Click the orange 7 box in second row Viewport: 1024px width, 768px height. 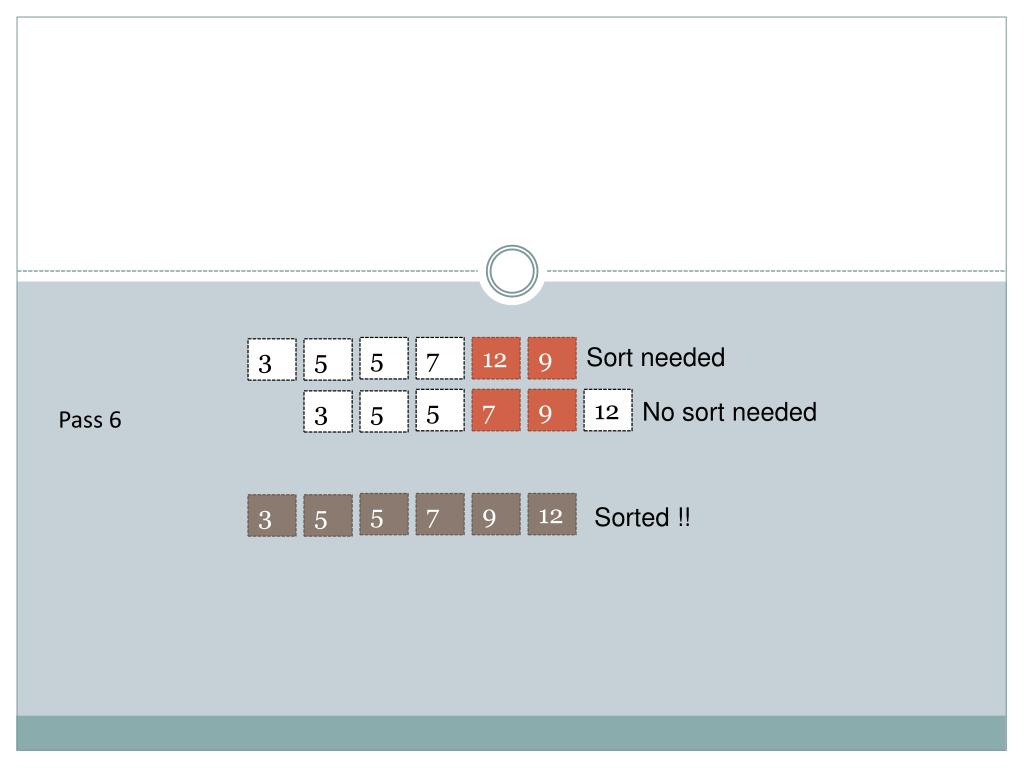point(496,410)
